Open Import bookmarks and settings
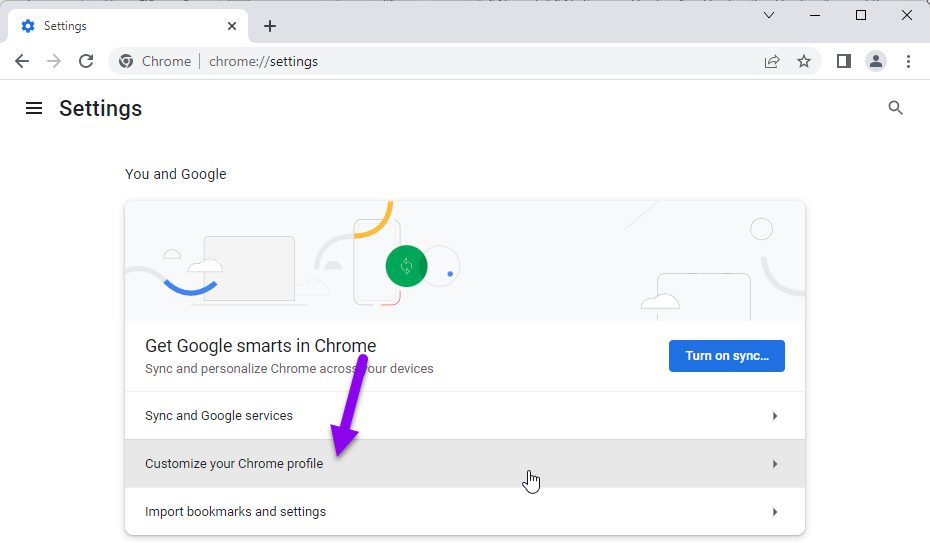930x543 pixels. (x=464, y=512)
